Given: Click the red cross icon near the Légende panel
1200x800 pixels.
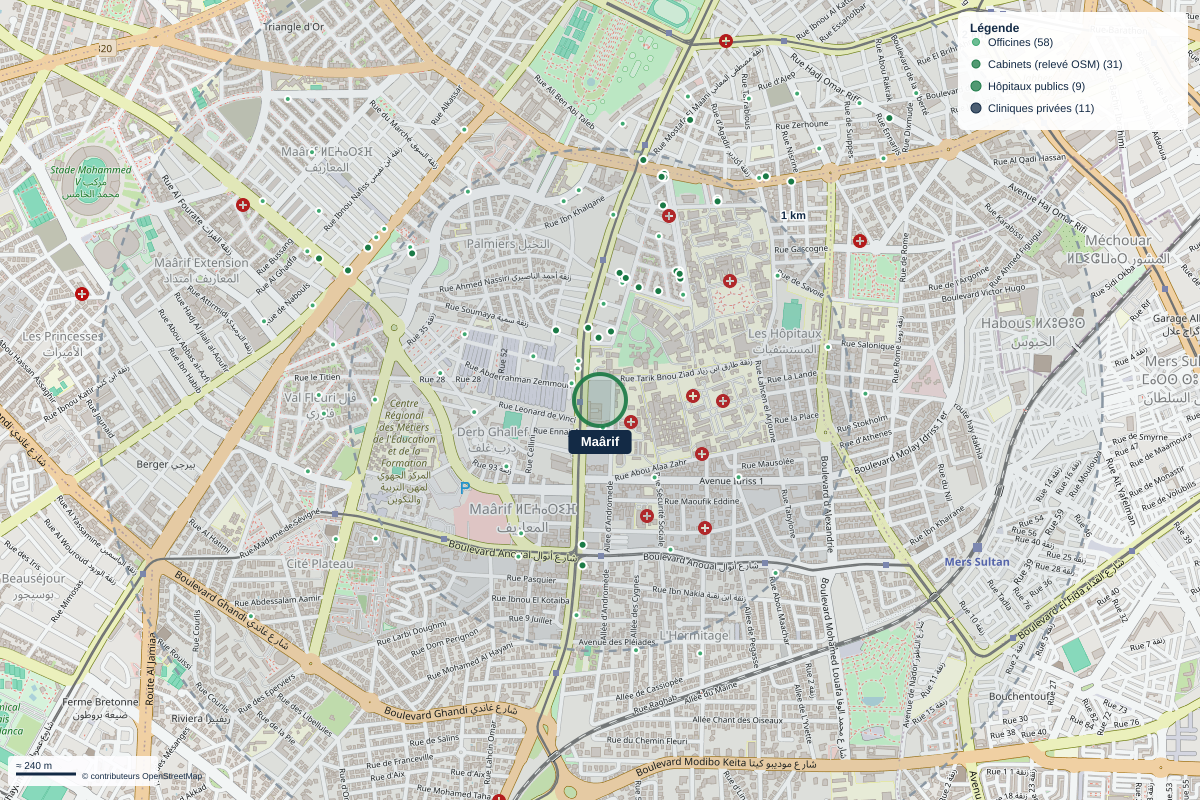Looking at the screenshot, I should [726, 41].
